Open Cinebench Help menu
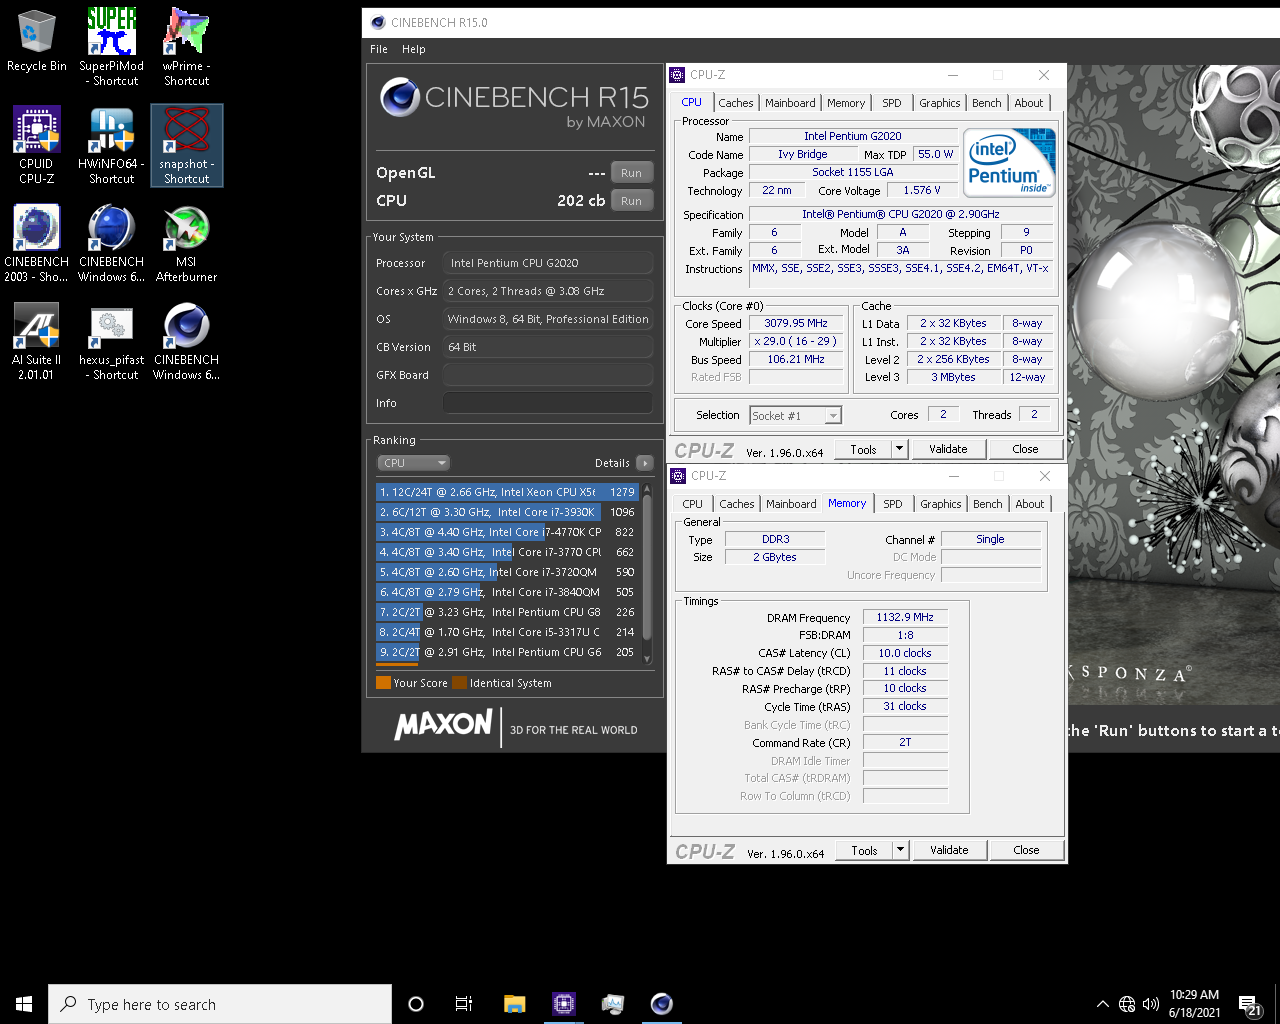The height and width of the screenshot is (1024, 1280). 414,49
